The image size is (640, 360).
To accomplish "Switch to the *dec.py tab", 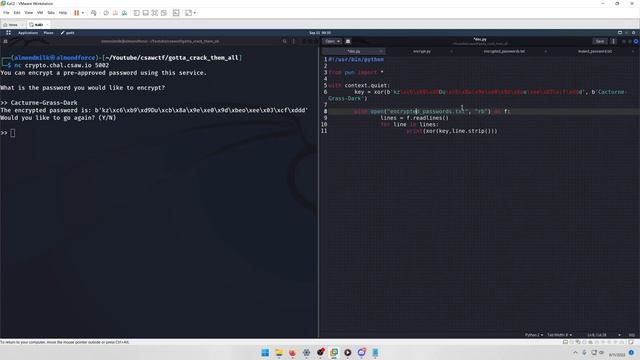I will pos(353,51).
